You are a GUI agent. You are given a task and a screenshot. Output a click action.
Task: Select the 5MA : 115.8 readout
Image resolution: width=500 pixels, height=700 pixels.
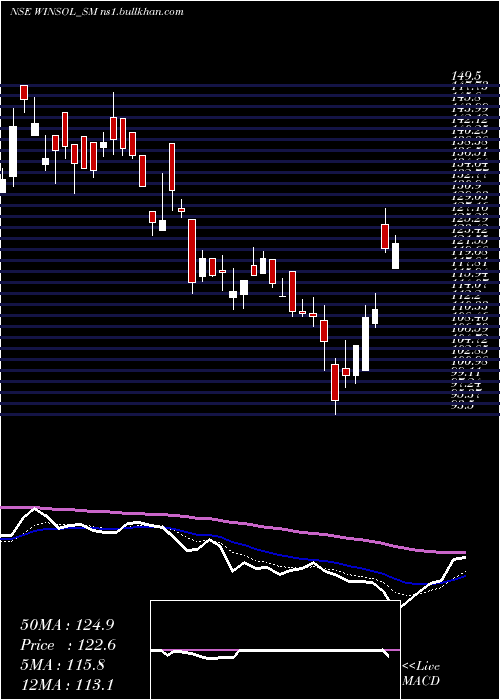click(x=63, y=665)
